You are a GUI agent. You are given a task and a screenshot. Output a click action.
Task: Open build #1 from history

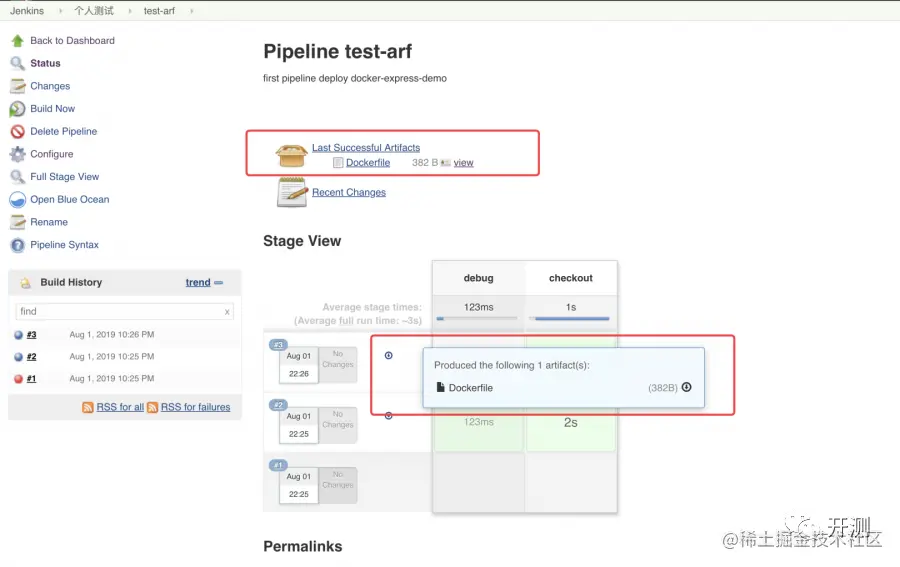coord(32,379)
